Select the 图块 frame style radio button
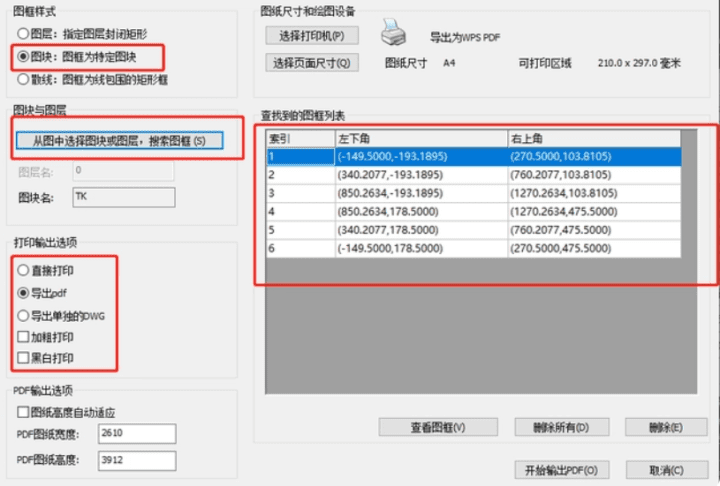720x486 pixels. coord(23,55)
